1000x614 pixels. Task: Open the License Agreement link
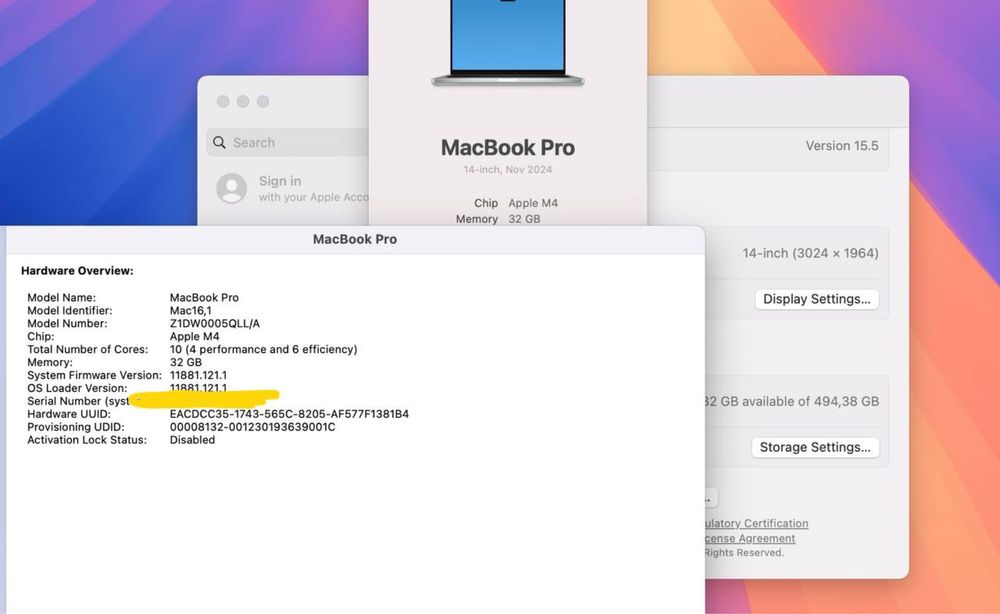click(x=750, y=539)
